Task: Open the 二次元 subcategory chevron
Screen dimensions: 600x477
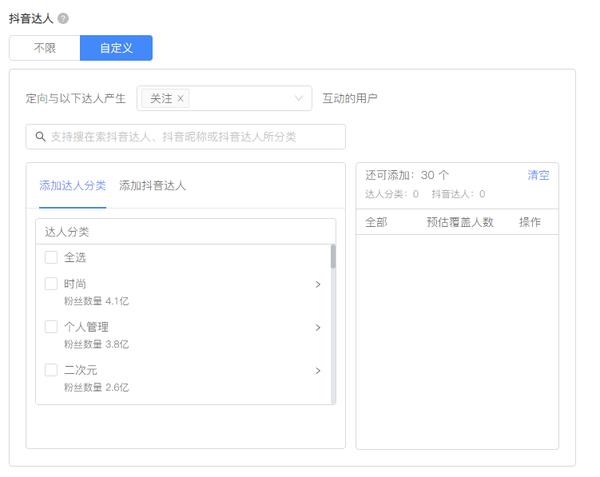Action: pyautogui.click(x=318, y=370)
